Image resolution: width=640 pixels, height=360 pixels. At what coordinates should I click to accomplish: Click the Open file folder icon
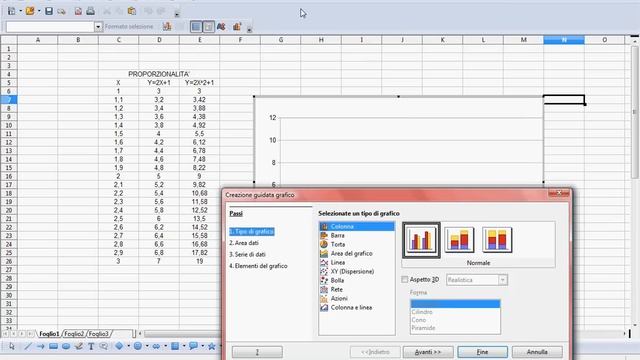click(30, 11)
